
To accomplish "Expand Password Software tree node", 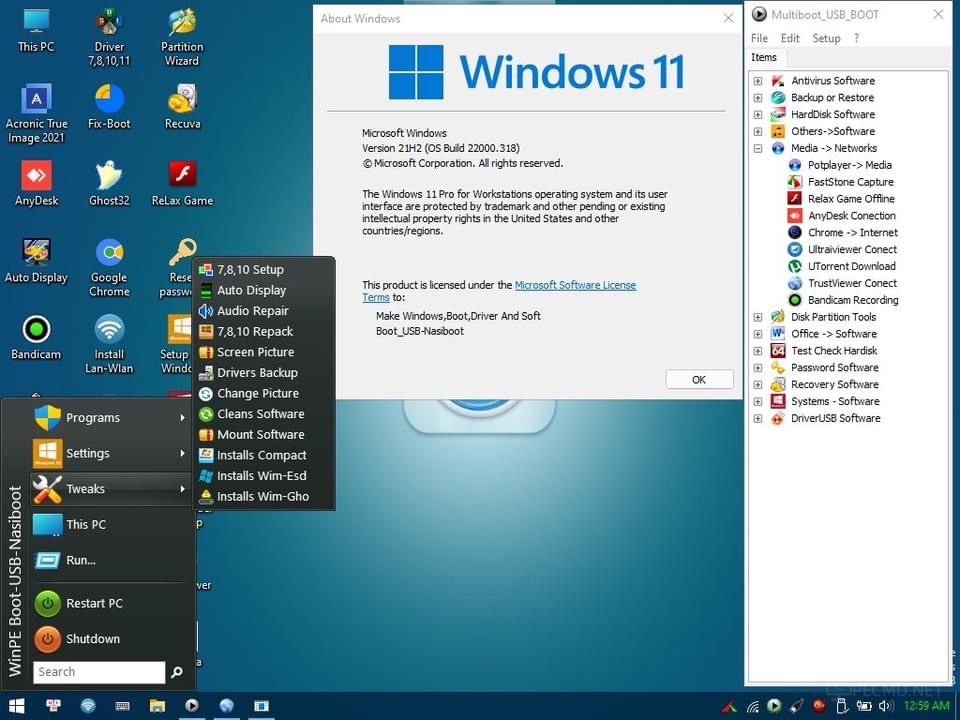I will coord(758,367).
